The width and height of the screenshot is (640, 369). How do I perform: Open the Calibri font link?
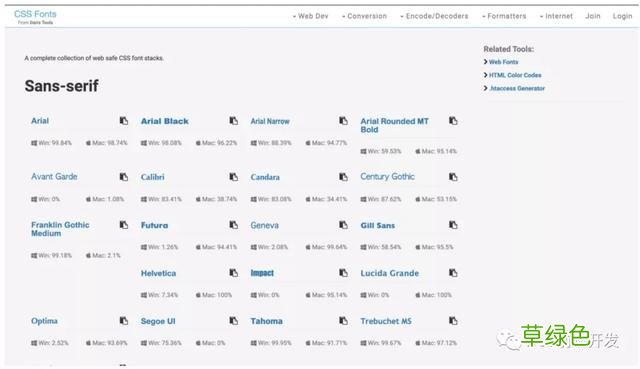pos(153,177)
